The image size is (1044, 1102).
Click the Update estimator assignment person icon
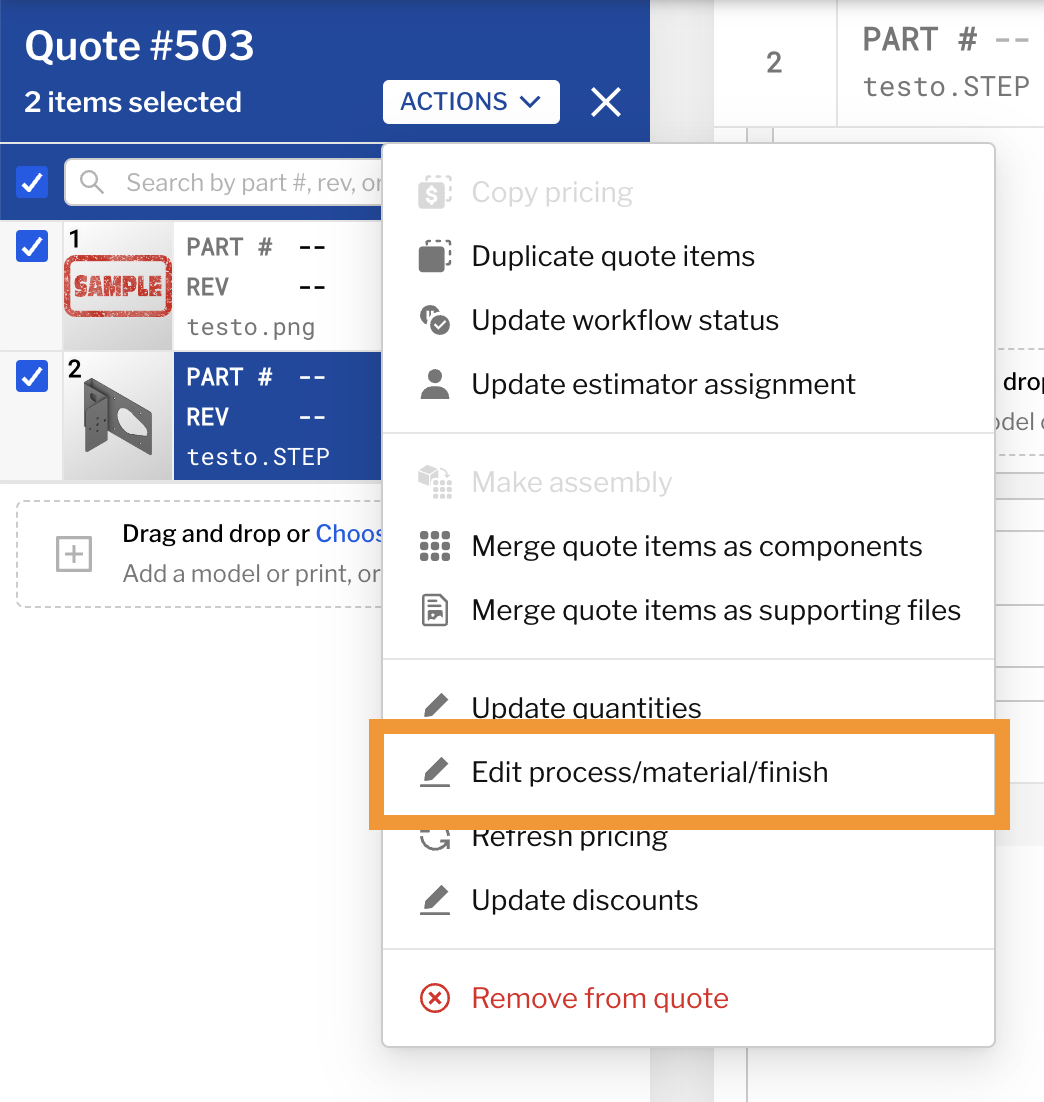[435, 385]
